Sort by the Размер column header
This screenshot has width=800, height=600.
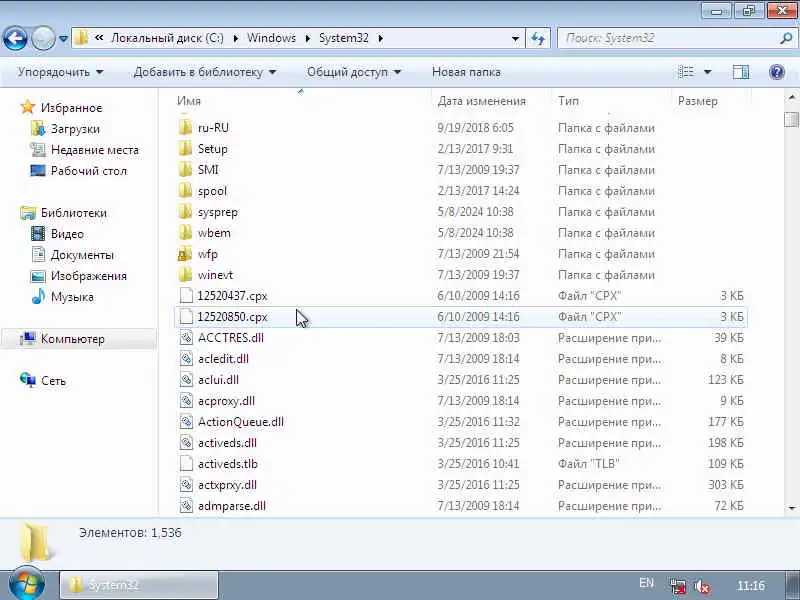click(697, 101)
